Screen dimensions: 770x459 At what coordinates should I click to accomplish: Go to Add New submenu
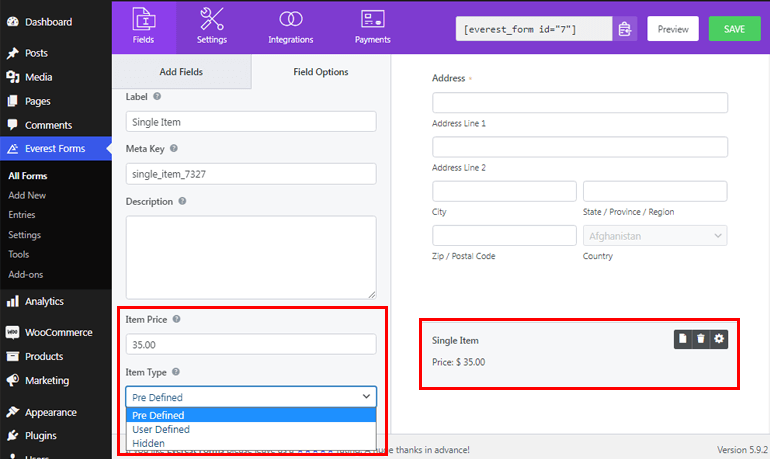[x=27, y=195]
